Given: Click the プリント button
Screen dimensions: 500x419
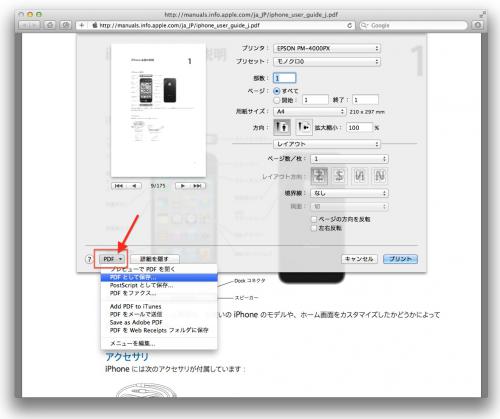Looking at the screenshot, I should (x=400, y=259).
